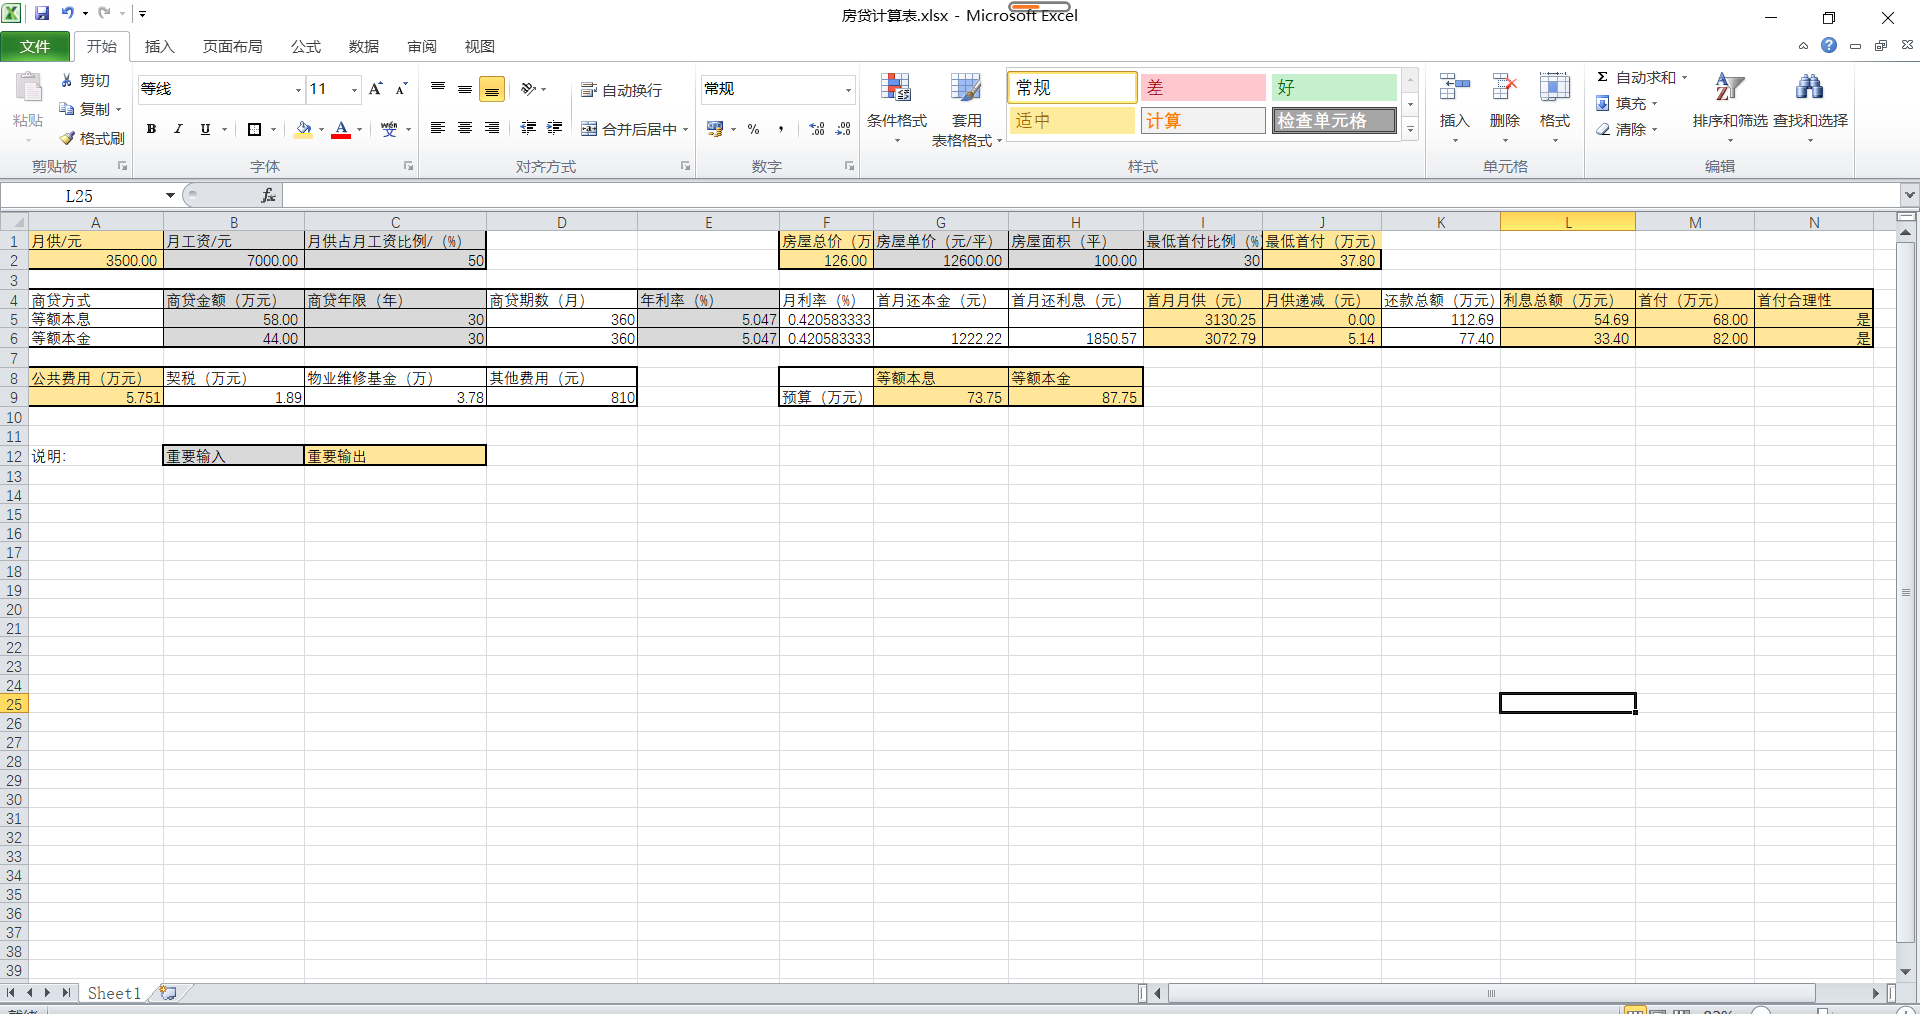Viewport: 1920px width, 1014px height.
Task: Click decrease decimal places icon
Action: (x=843, y=129)
